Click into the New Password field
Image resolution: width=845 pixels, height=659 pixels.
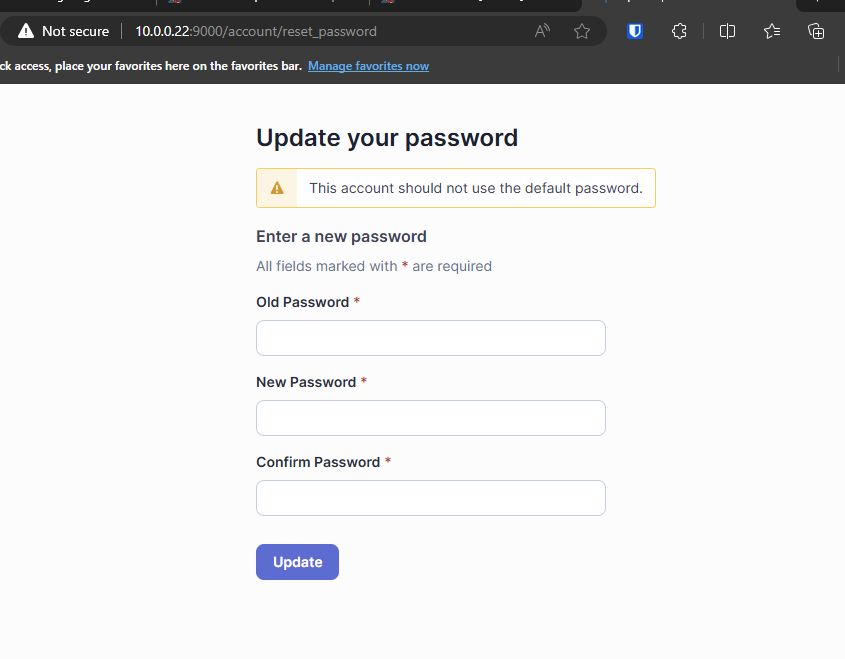pyautogui.click(x=431, y=418)
